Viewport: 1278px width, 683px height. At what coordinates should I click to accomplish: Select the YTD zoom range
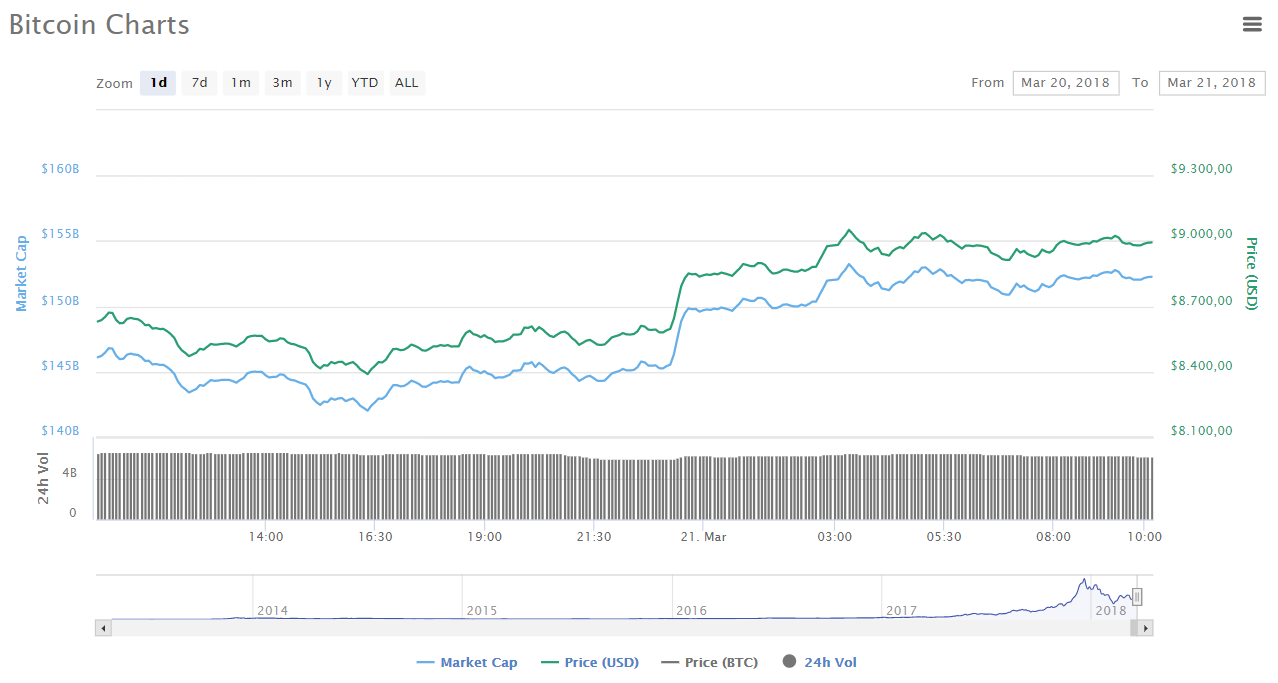(x=365, y=83)
